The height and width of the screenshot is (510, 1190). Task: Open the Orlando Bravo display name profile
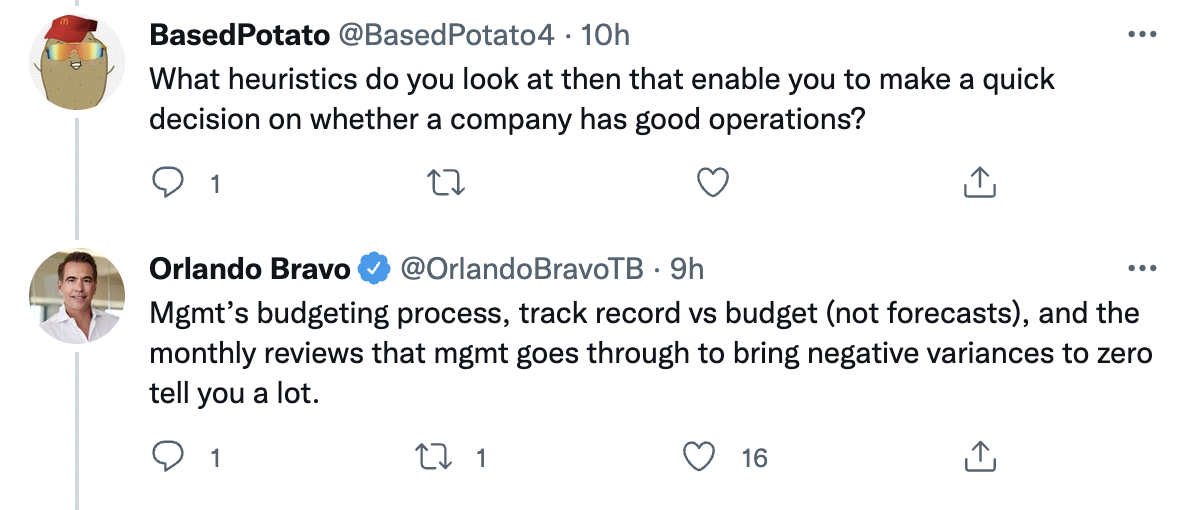[x=250, y=269]
